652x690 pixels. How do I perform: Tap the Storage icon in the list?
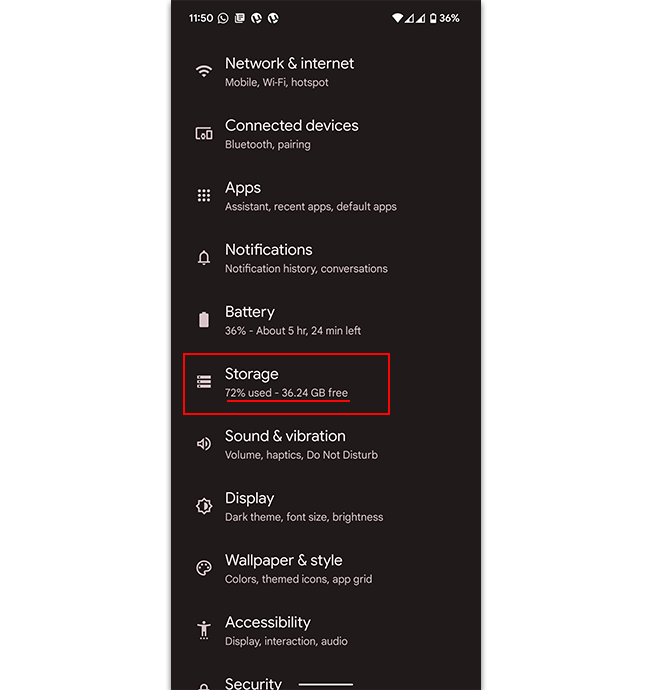204,382
